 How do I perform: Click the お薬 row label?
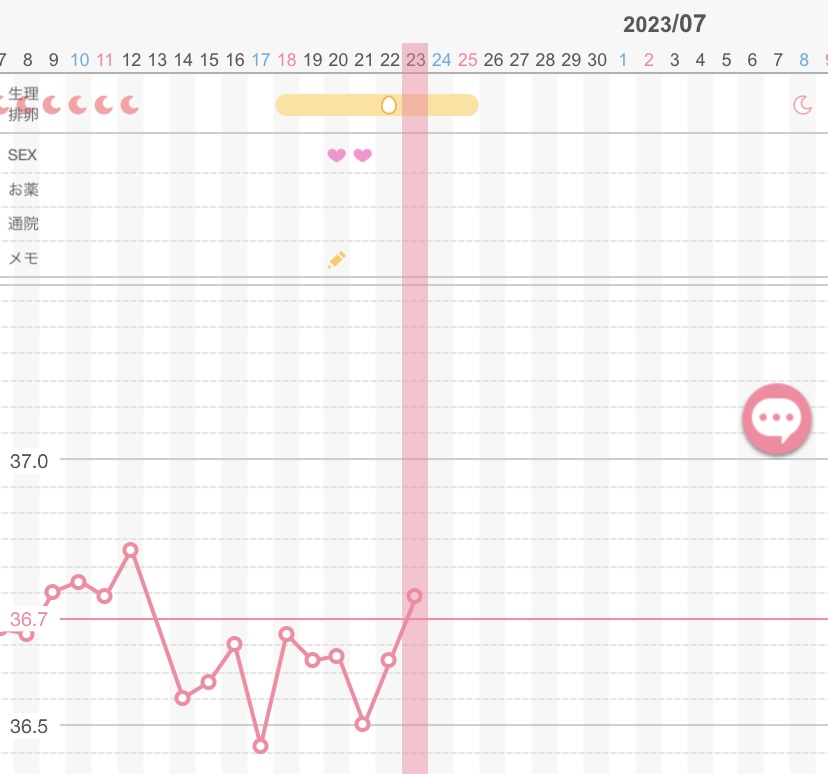point(23,189)
